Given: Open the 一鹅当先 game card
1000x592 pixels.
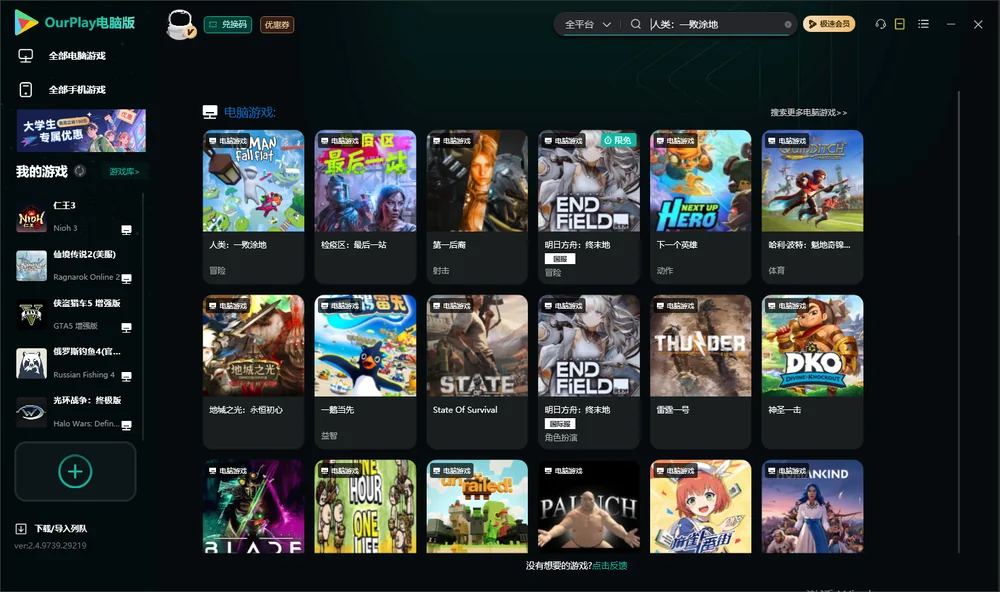Looking at the screenshot, I should tap(365, 372).
